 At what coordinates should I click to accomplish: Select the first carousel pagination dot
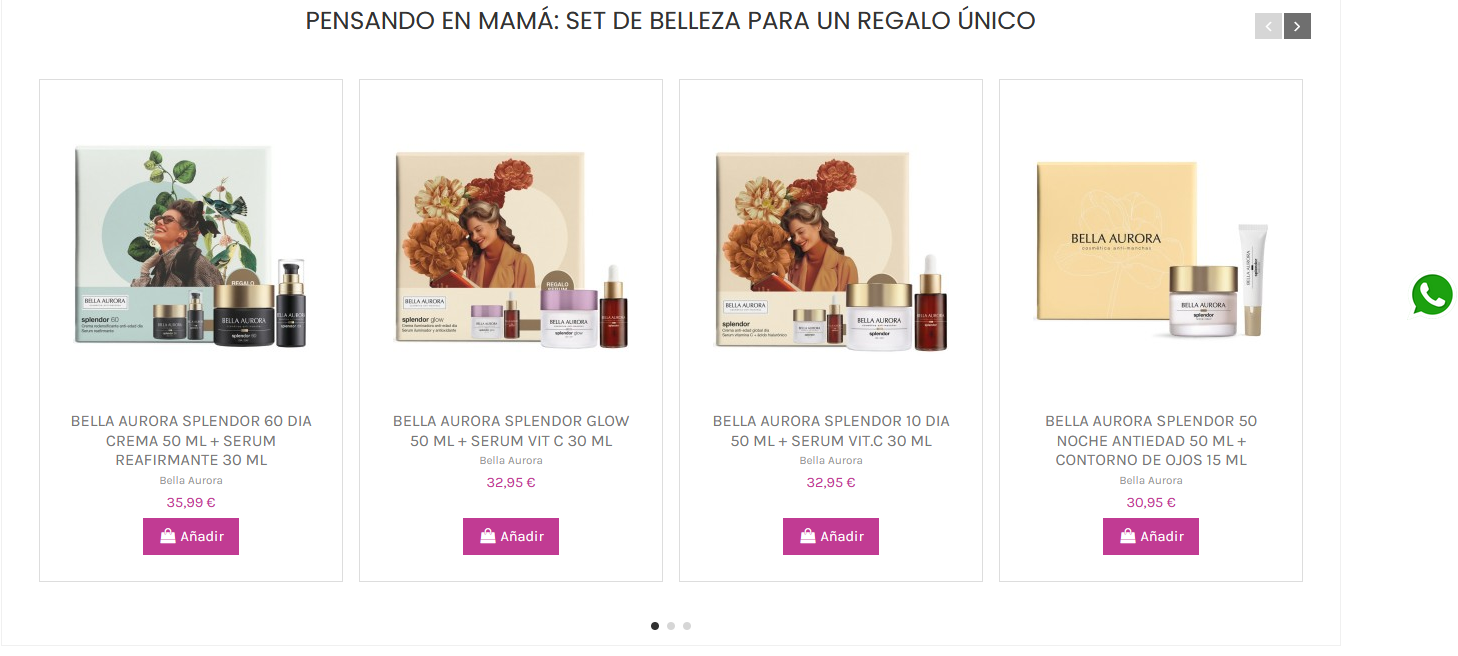655,626
